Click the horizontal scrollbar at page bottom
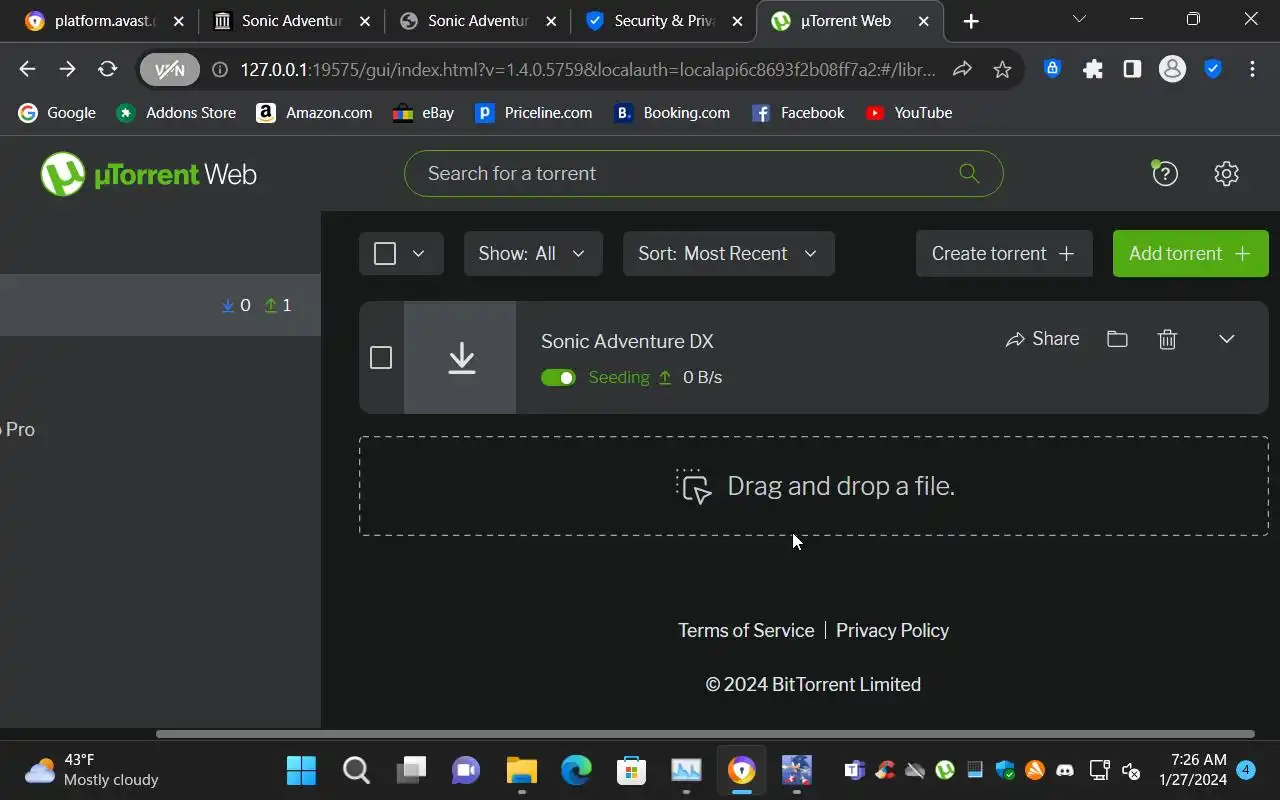Image resolution: width=1280 pixels, height=800 pixels. [x=705, y=734]
